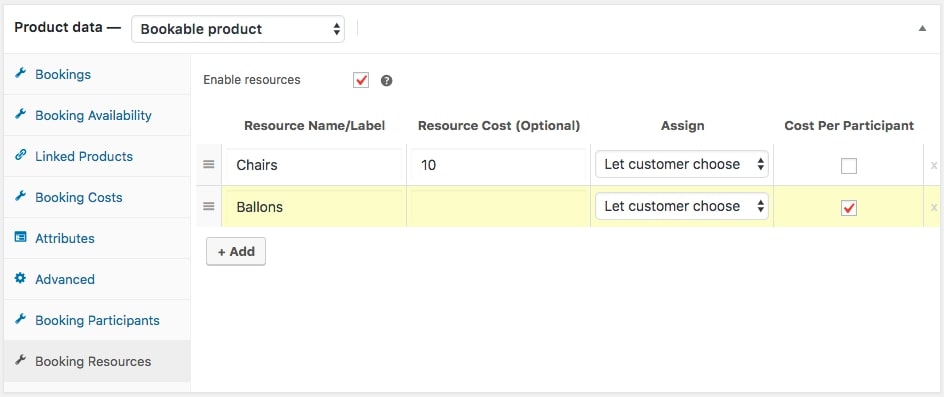944x397 pixels.
Task: Click the wrench icon beside Booking Costs
Action: pos(20,196)
